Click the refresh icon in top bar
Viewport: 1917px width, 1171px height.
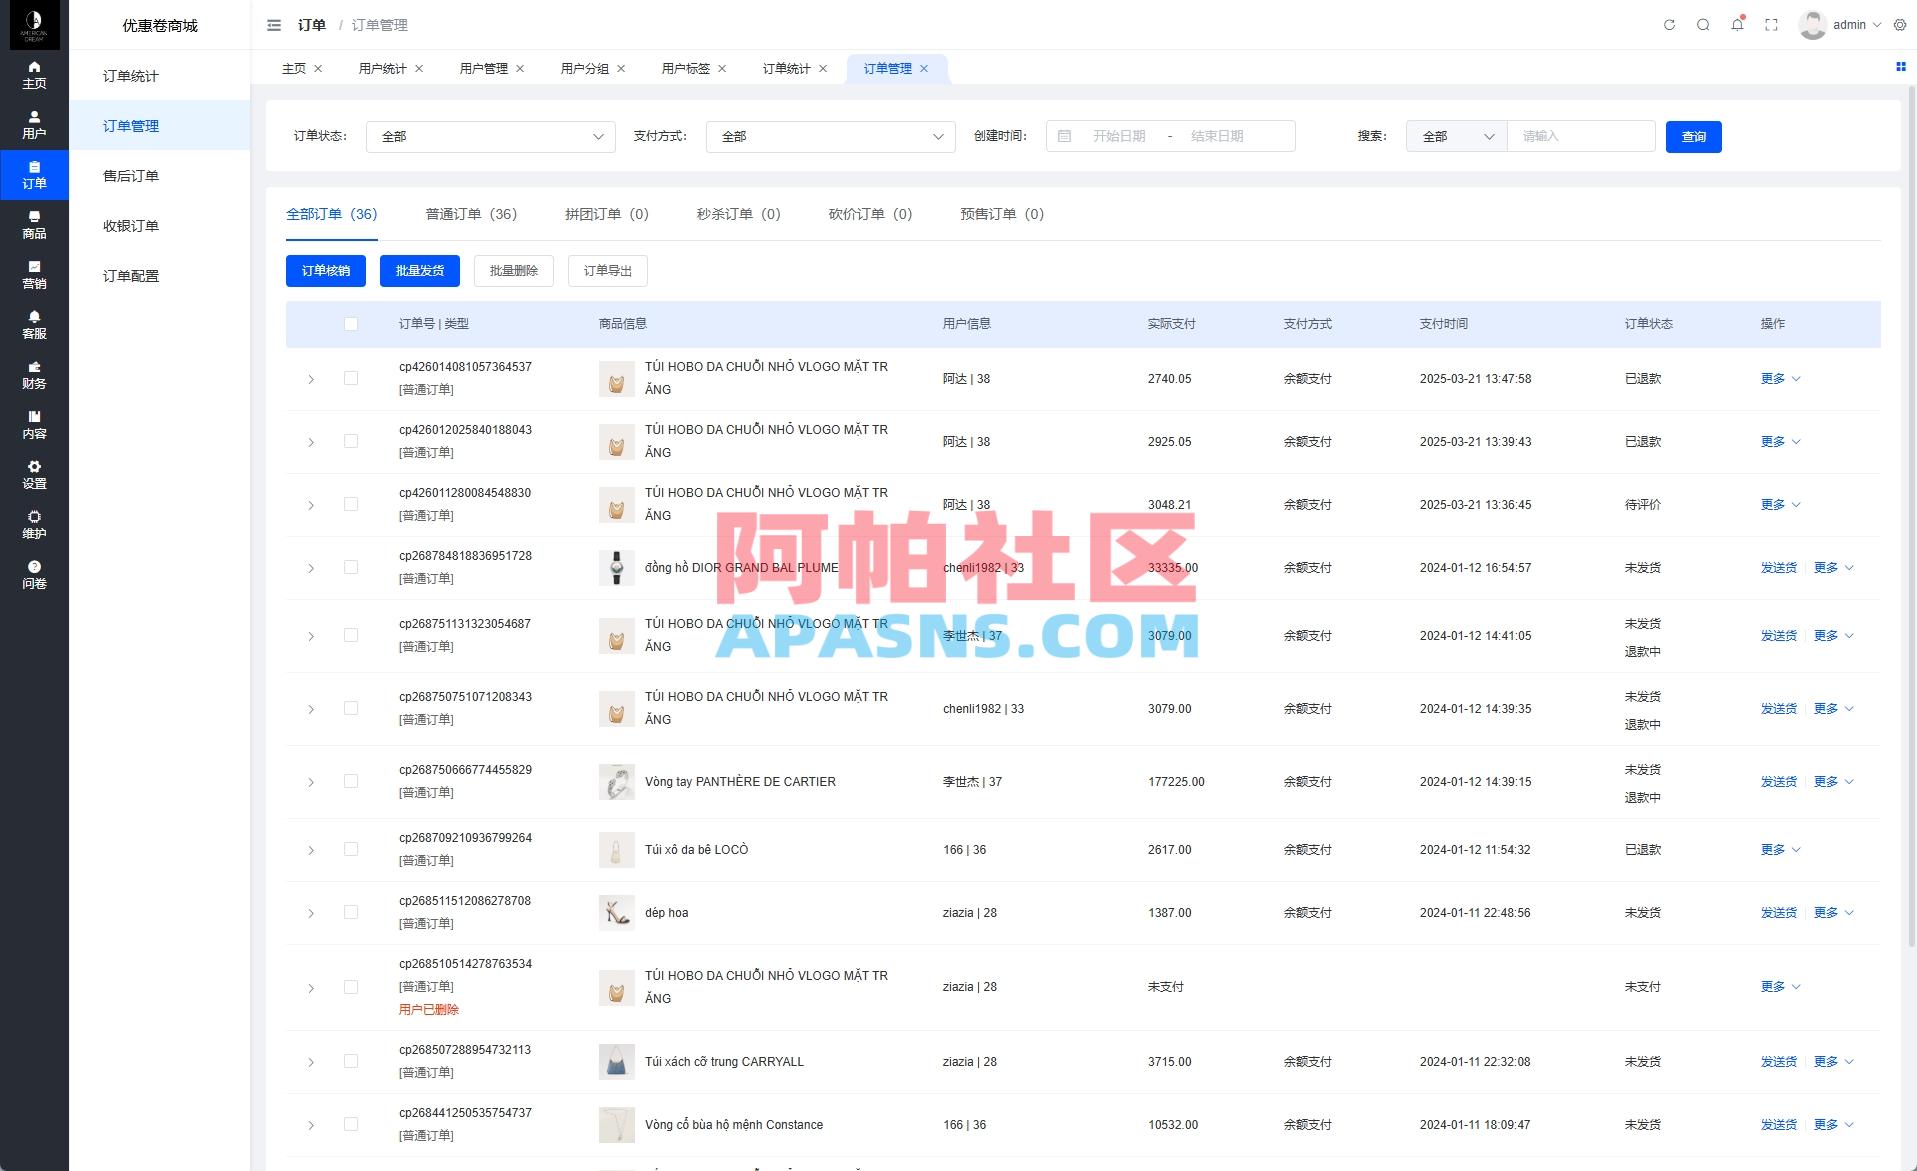click(1667, 25)
